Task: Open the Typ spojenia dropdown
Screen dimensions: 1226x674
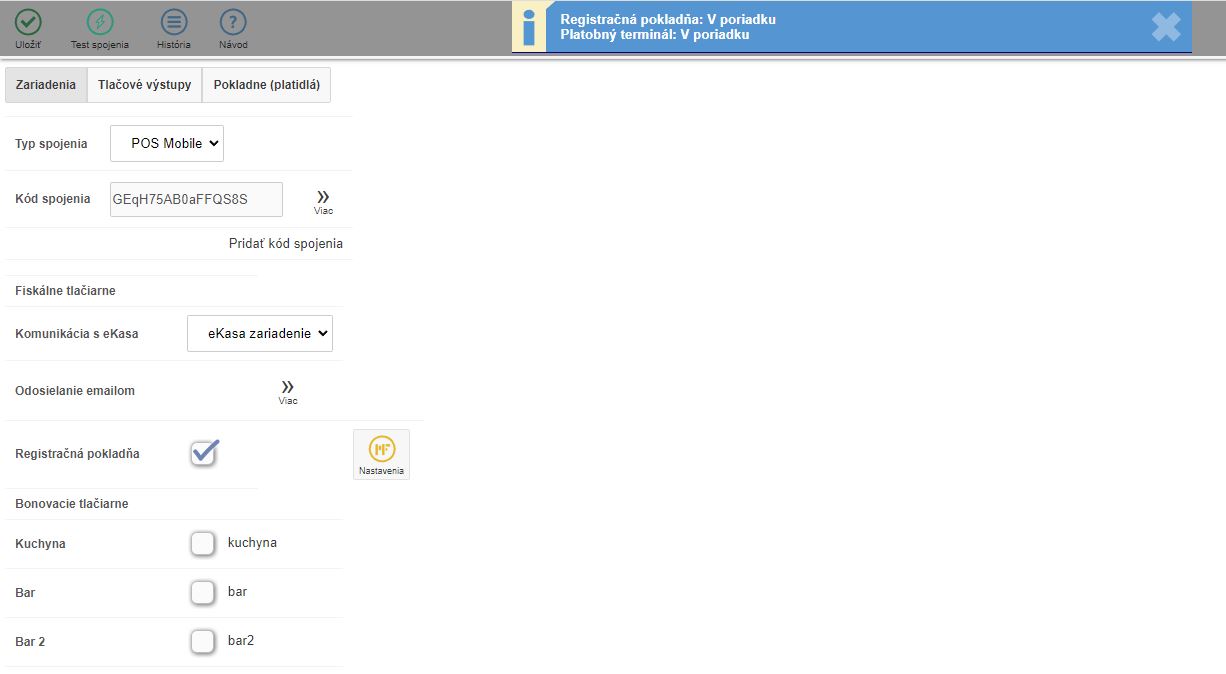Action: 167,143
